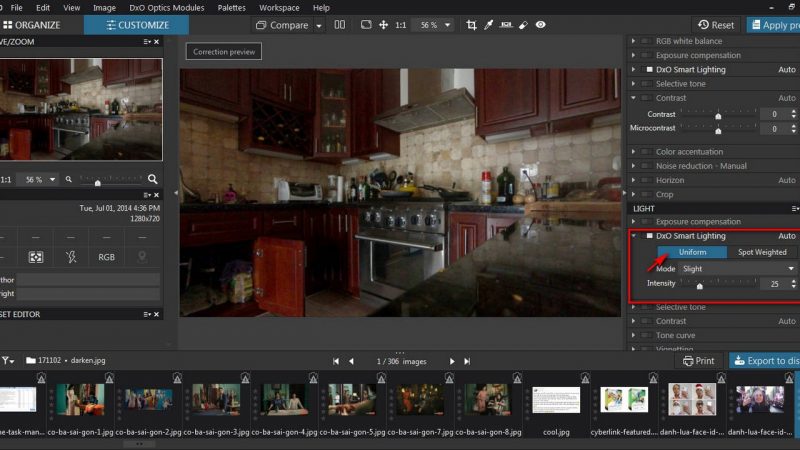Click the Apply preset button
The image size is (800, 450).
773,25
